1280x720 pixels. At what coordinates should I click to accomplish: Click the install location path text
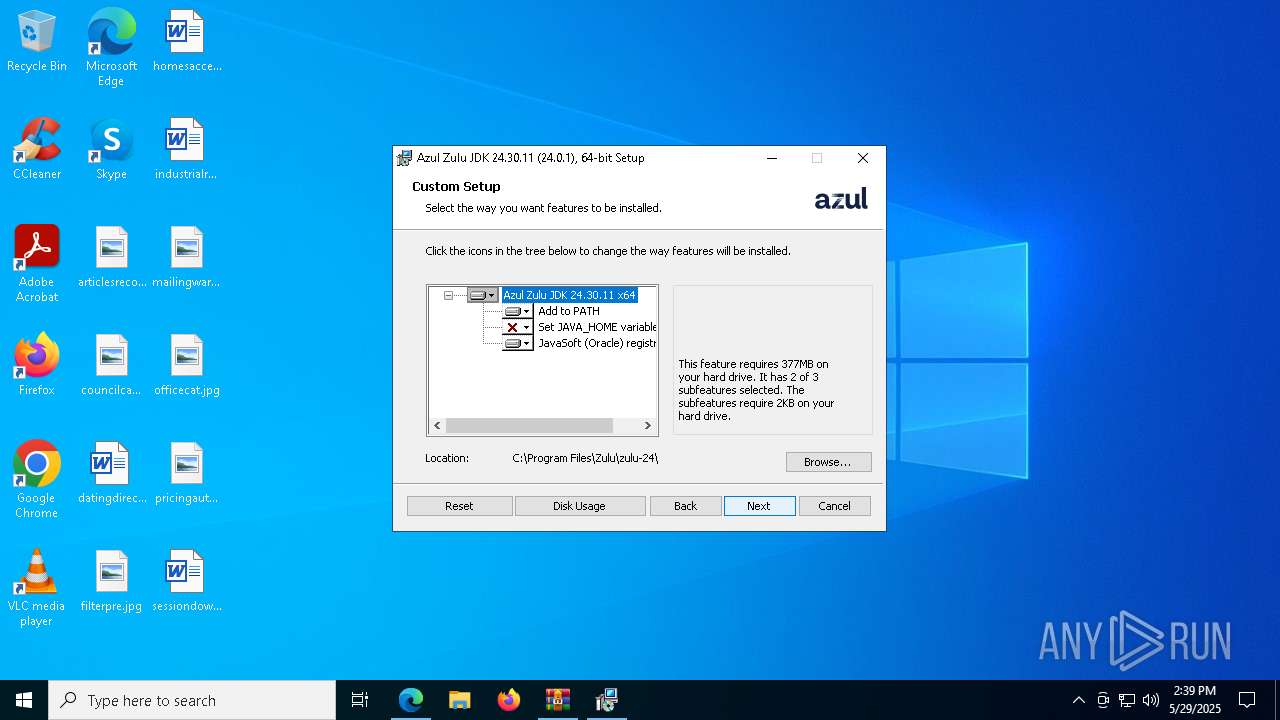pyautogui.click(x=585, y=458)
